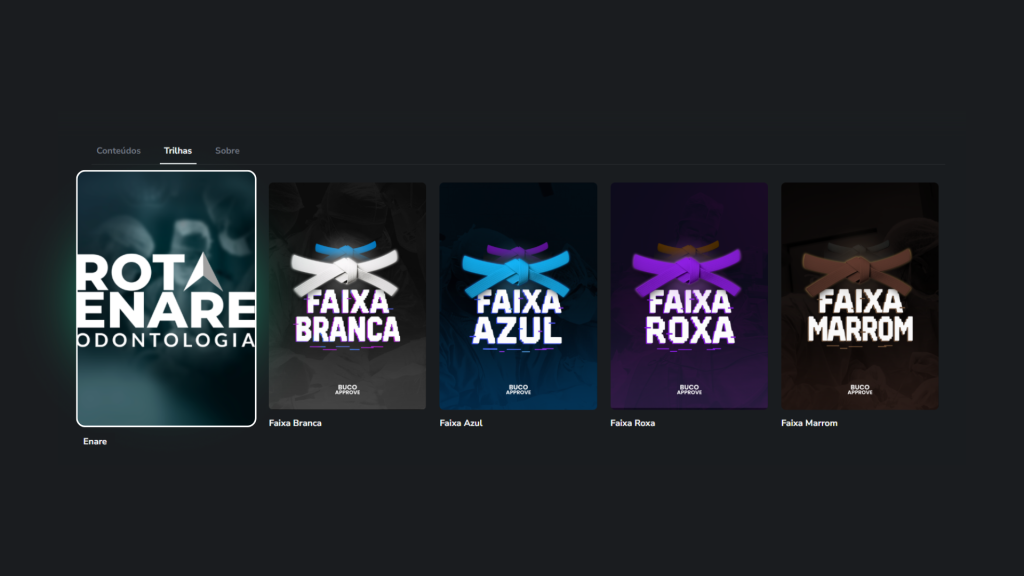
Task: Click the Faixa Branca caption below the card
Action: pyautogui.click(x=295, y=423)
